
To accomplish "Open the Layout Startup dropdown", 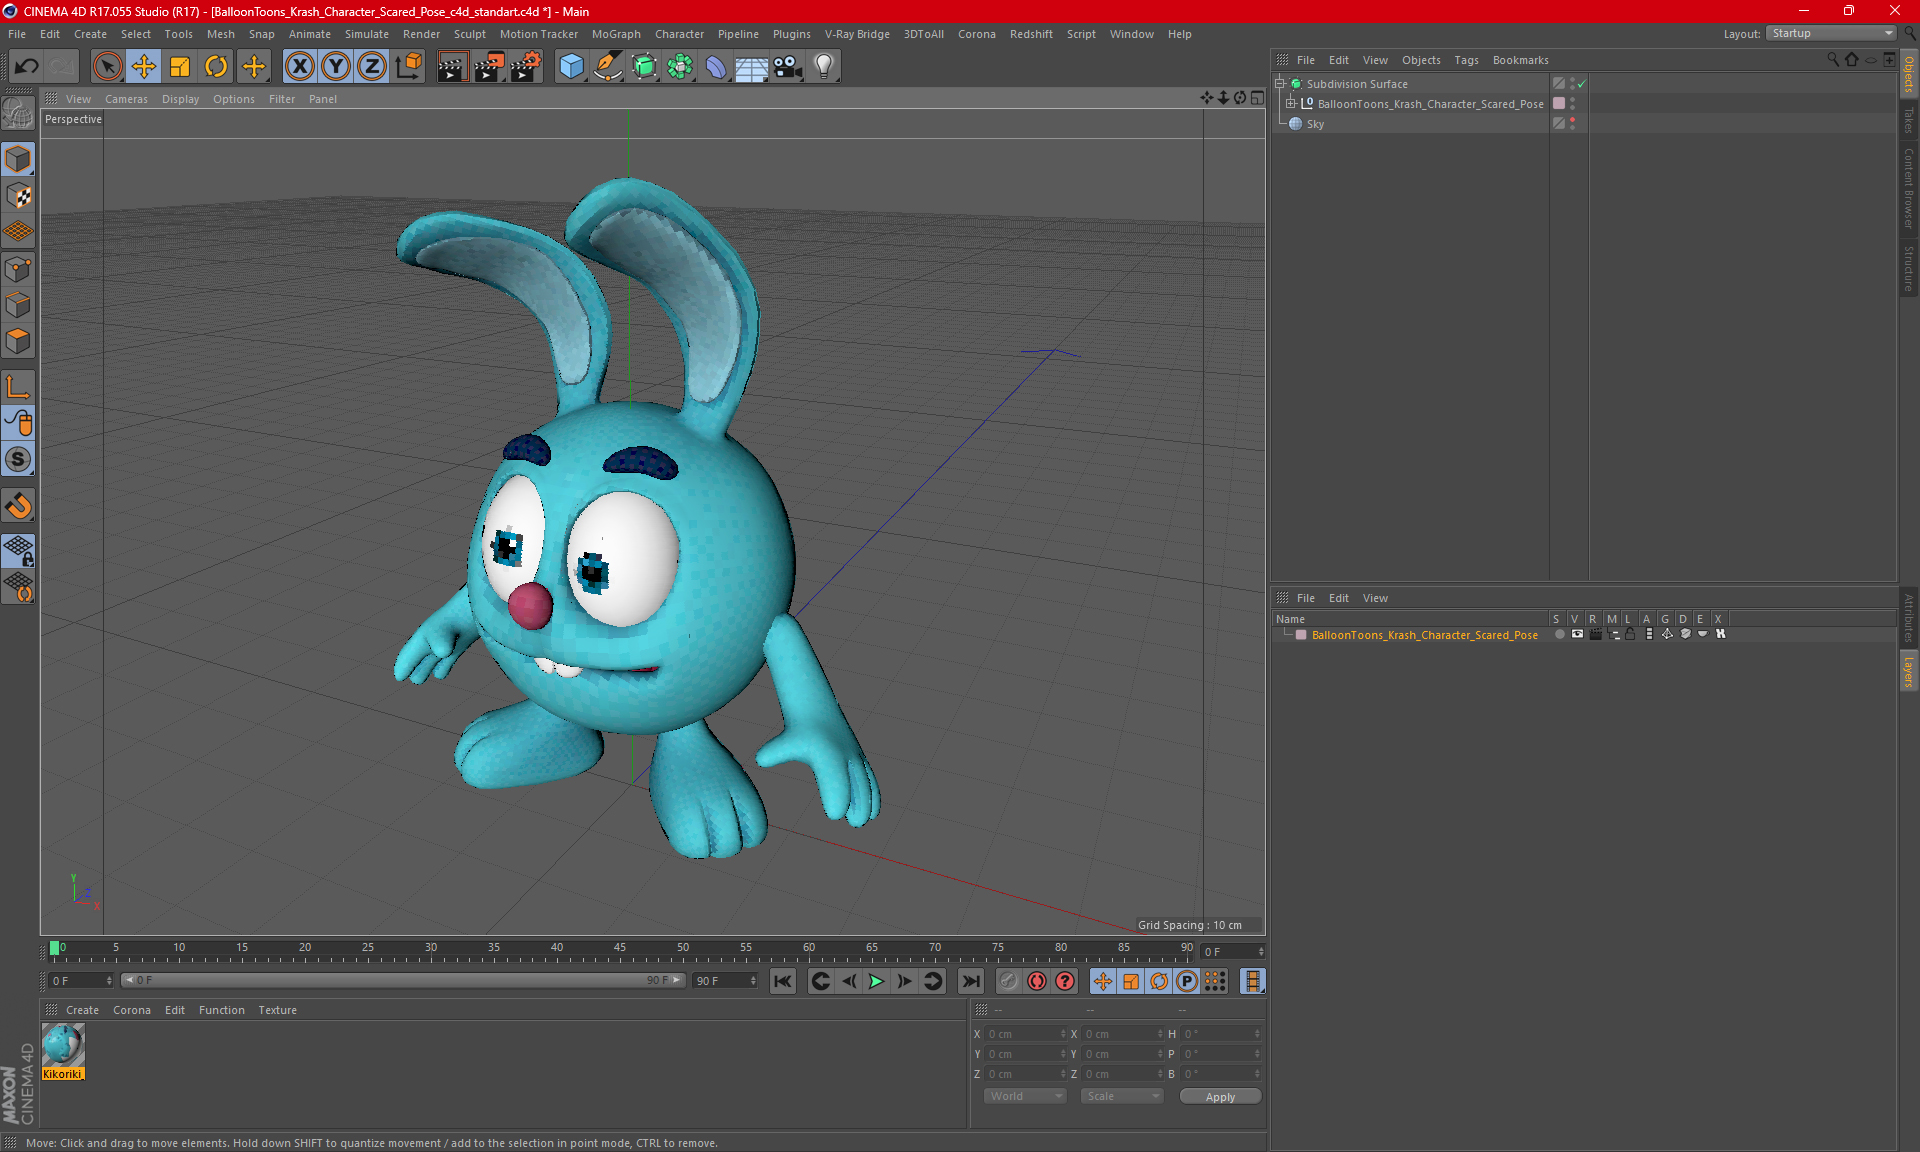I will 1831,34.
